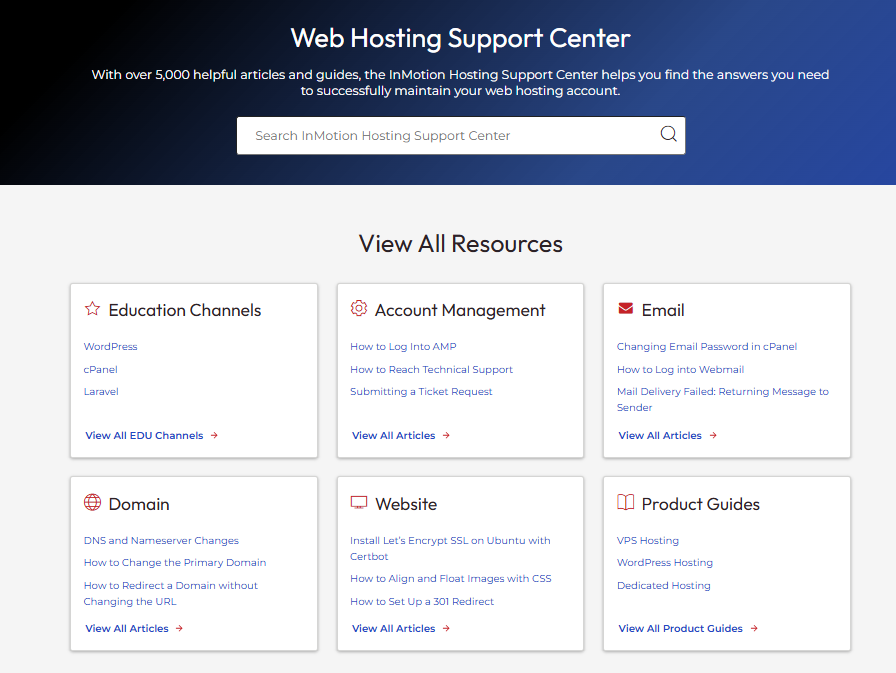Click the Product Guides card heading
This screenshot has height=673, width=896.
(x=701, y=504)
